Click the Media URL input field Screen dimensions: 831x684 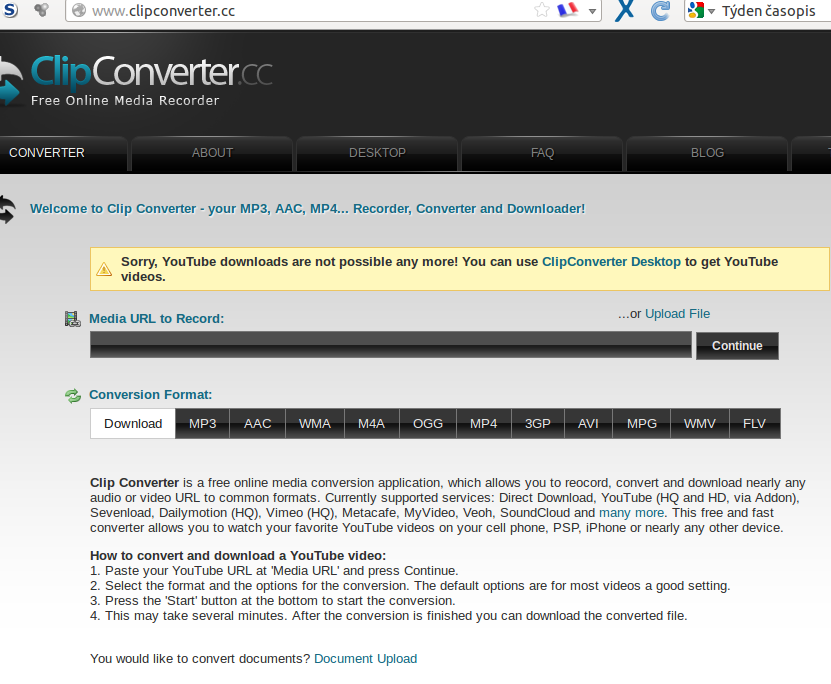tap(390, 345)
